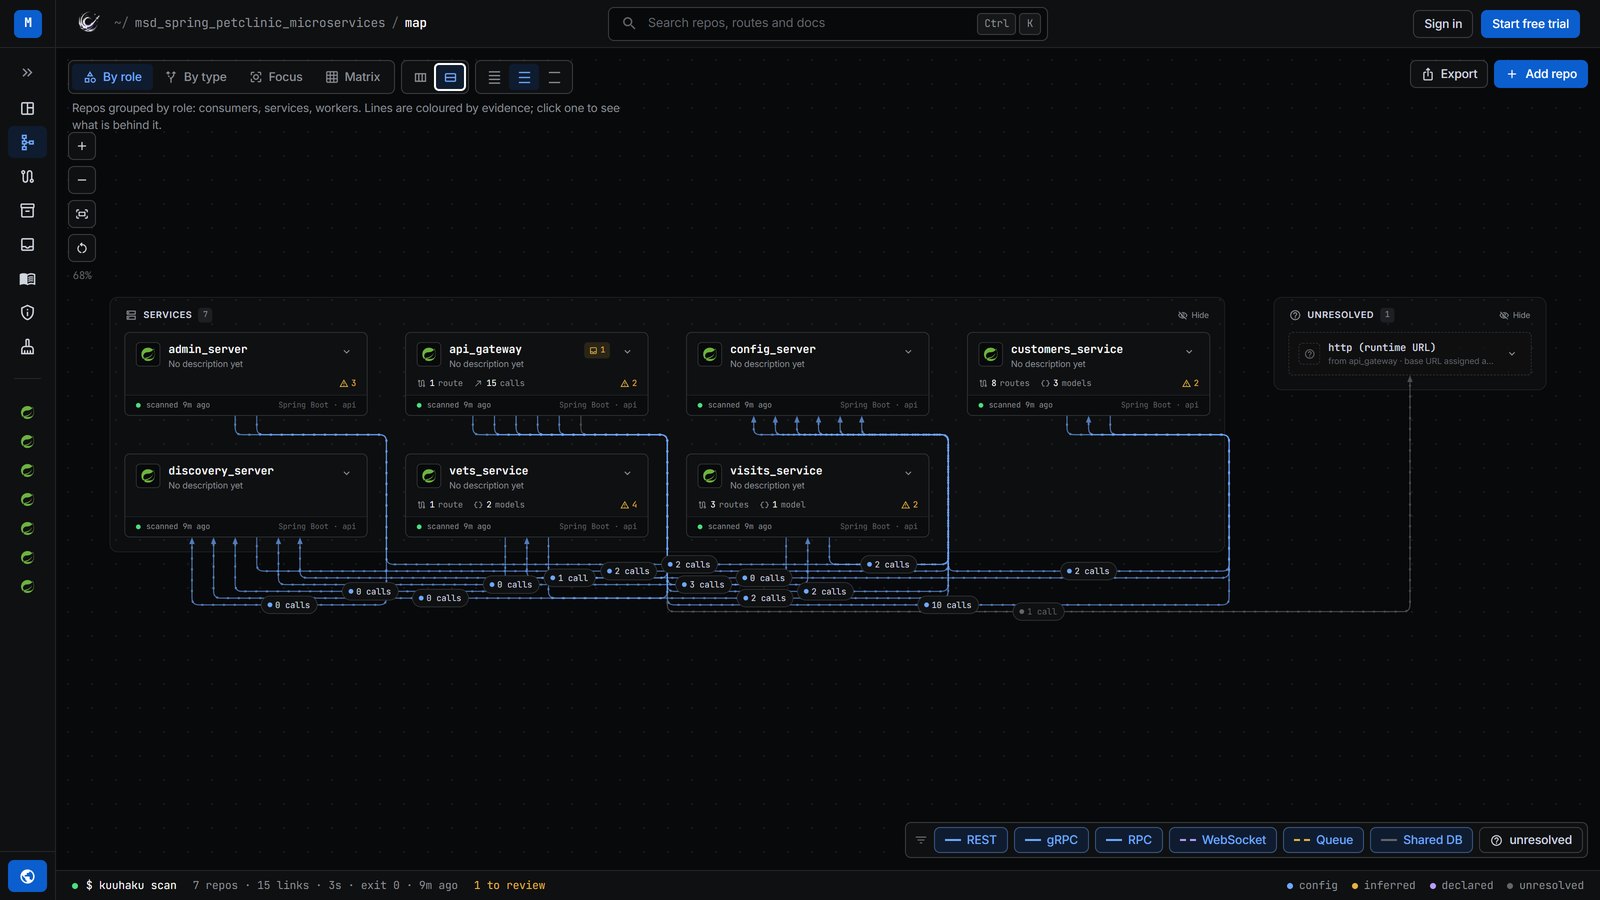Open the legend filter icon beside REST
The height and width of the screenshot is (900, 1600).
coord(921,840)
